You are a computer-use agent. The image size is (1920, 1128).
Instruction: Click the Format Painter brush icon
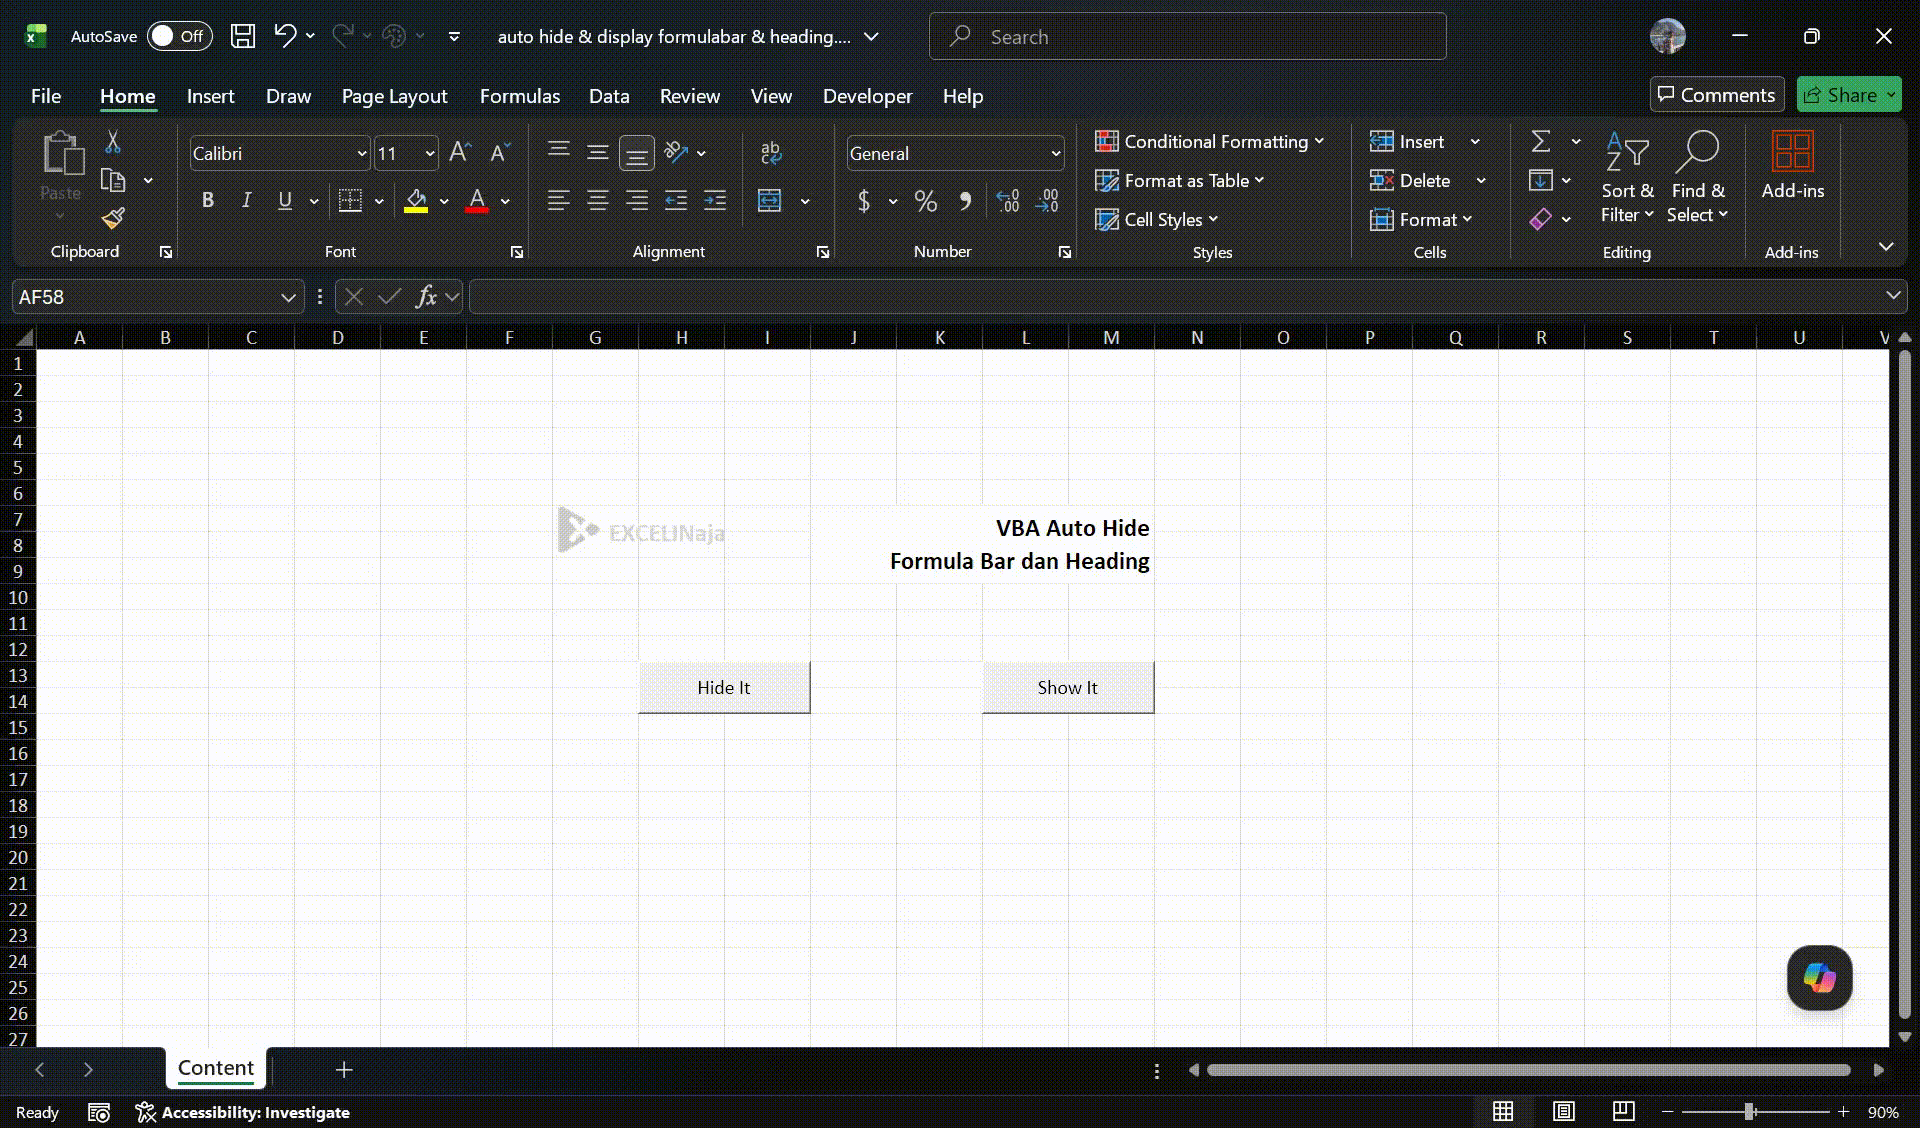pos(113,218)
